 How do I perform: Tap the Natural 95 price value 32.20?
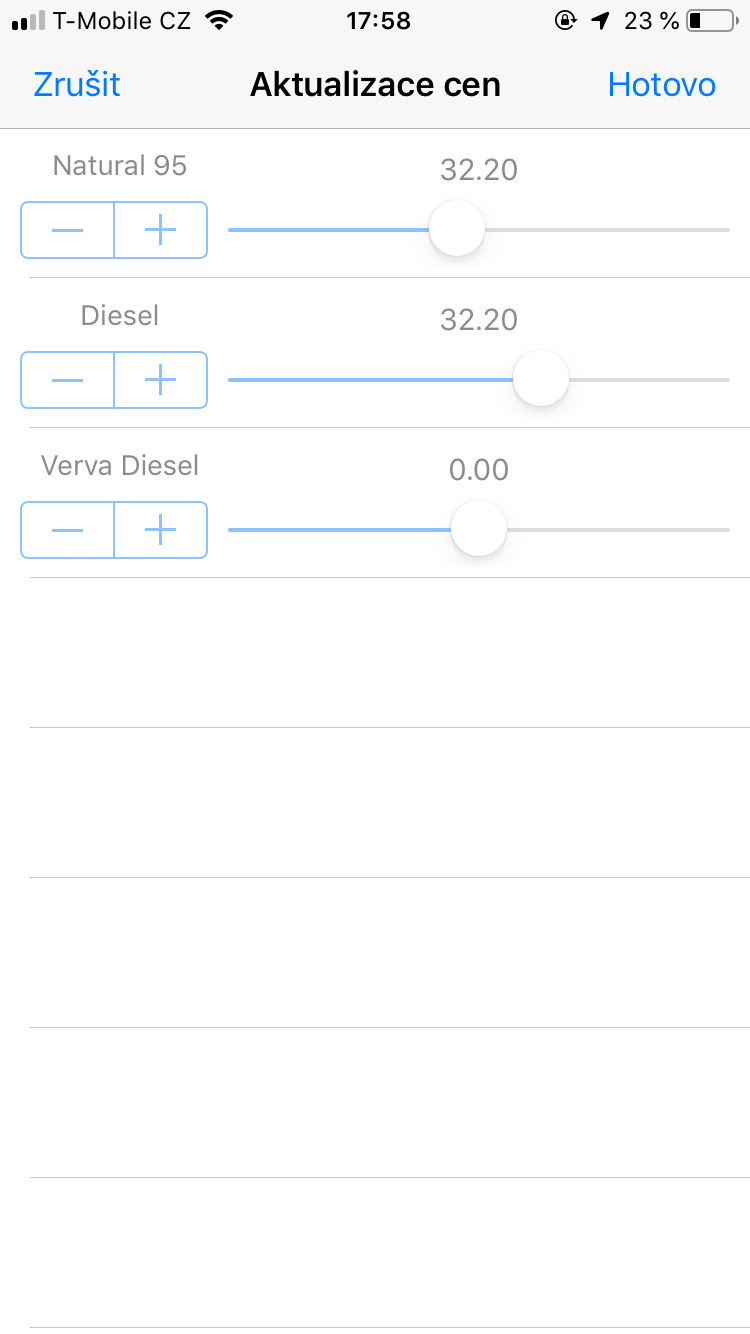[479, 170]
